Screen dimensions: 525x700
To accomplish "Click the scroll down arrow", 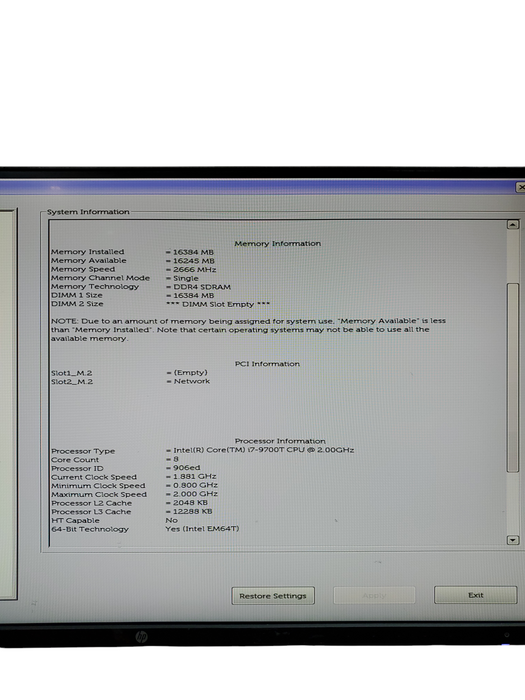I will (512, 540).
